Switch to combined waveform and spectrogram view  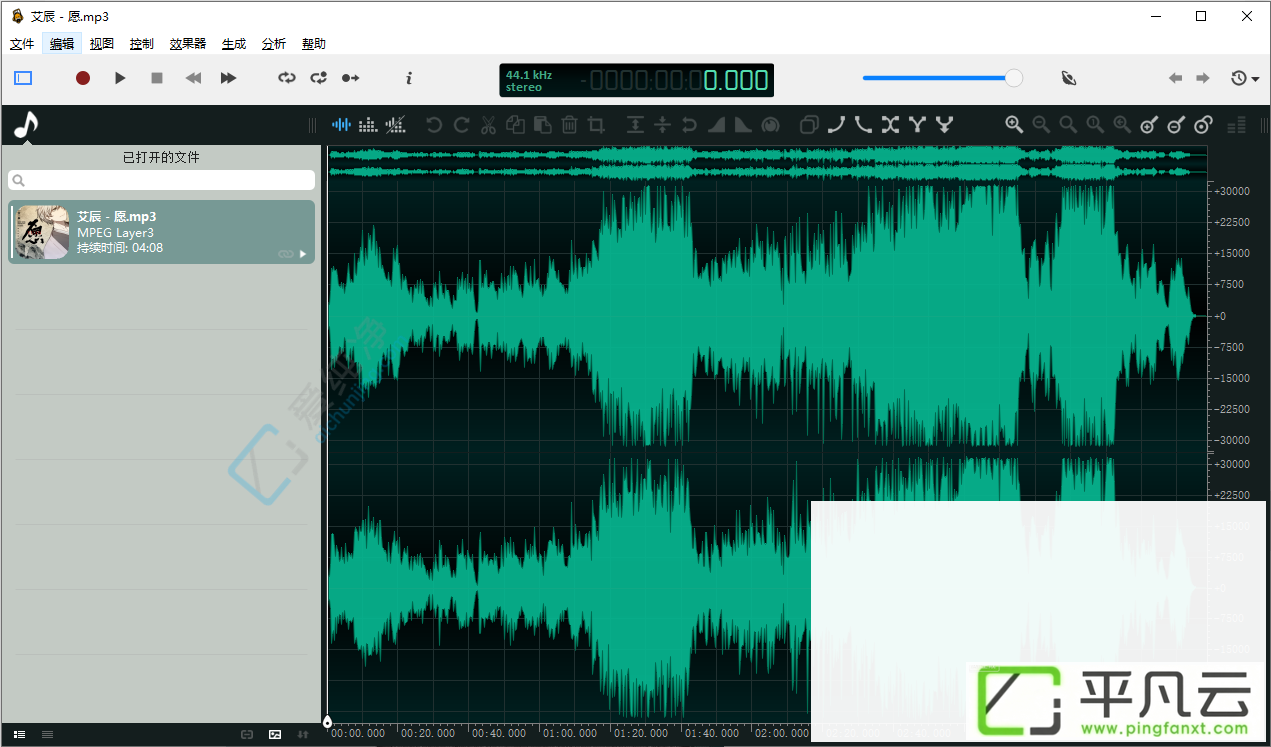[x=396, y=125]
